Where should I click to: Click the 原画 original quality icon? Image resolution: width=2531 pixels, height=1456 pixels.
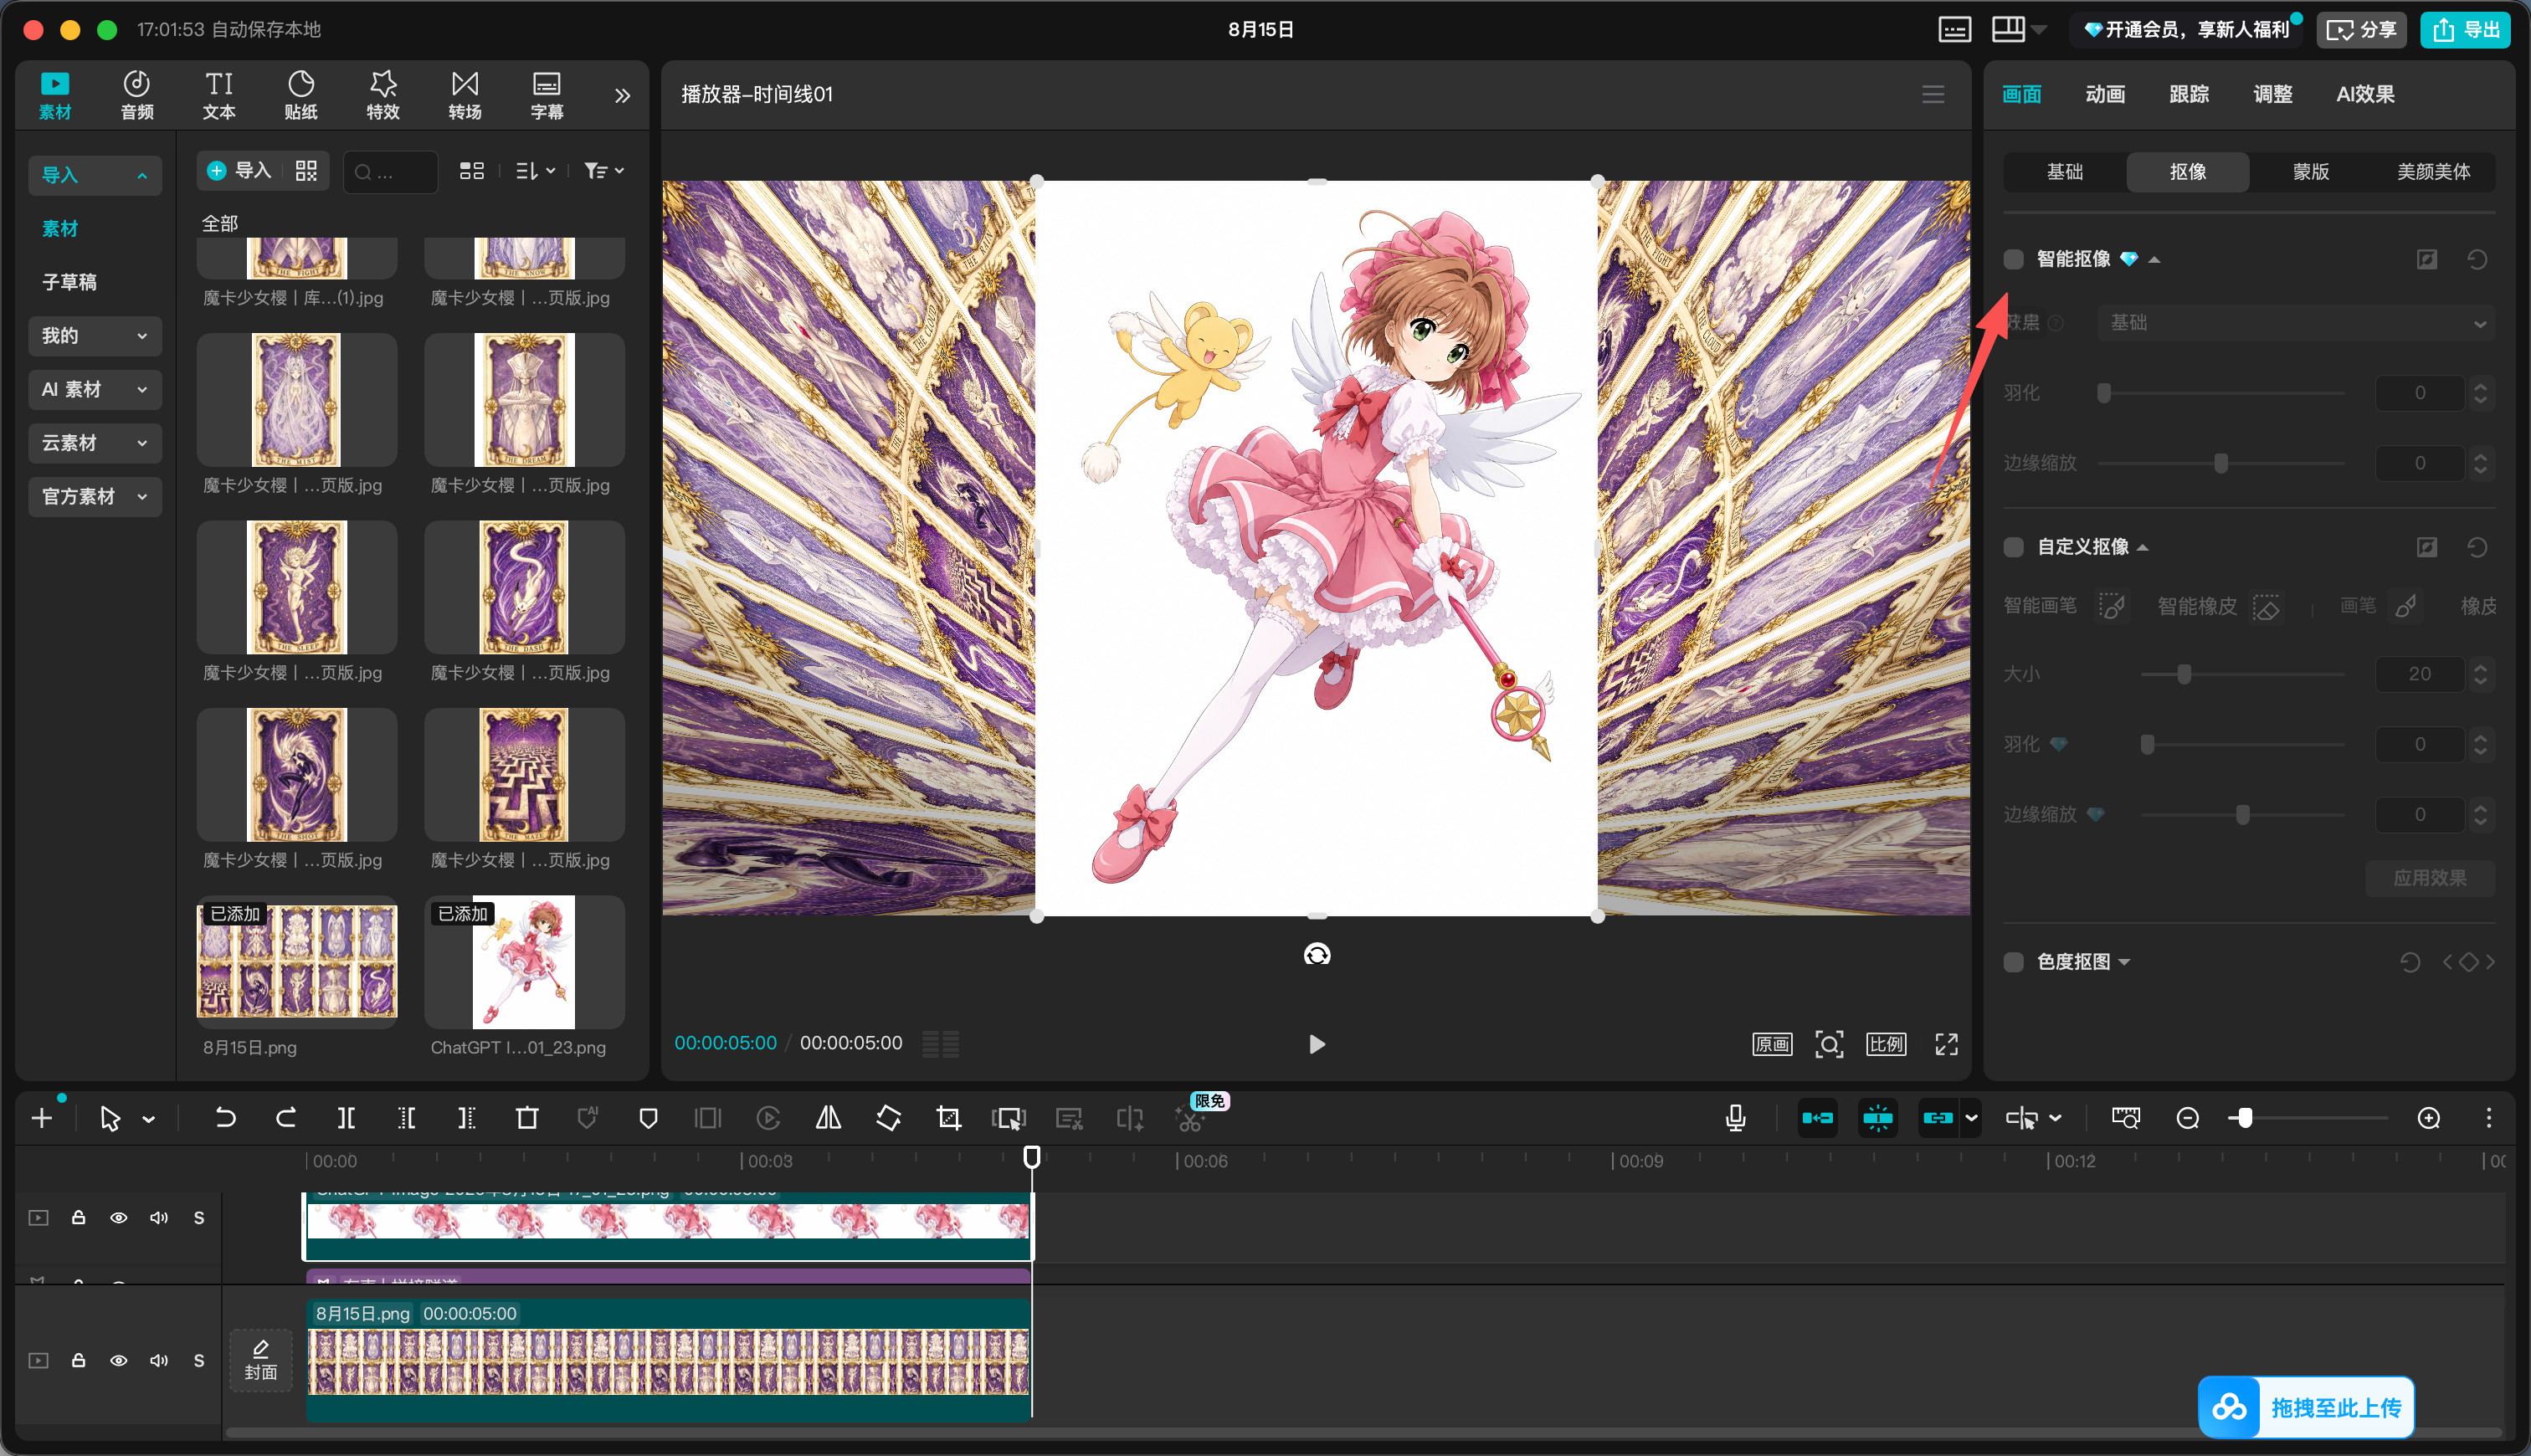click(x=1772, y=1044)
